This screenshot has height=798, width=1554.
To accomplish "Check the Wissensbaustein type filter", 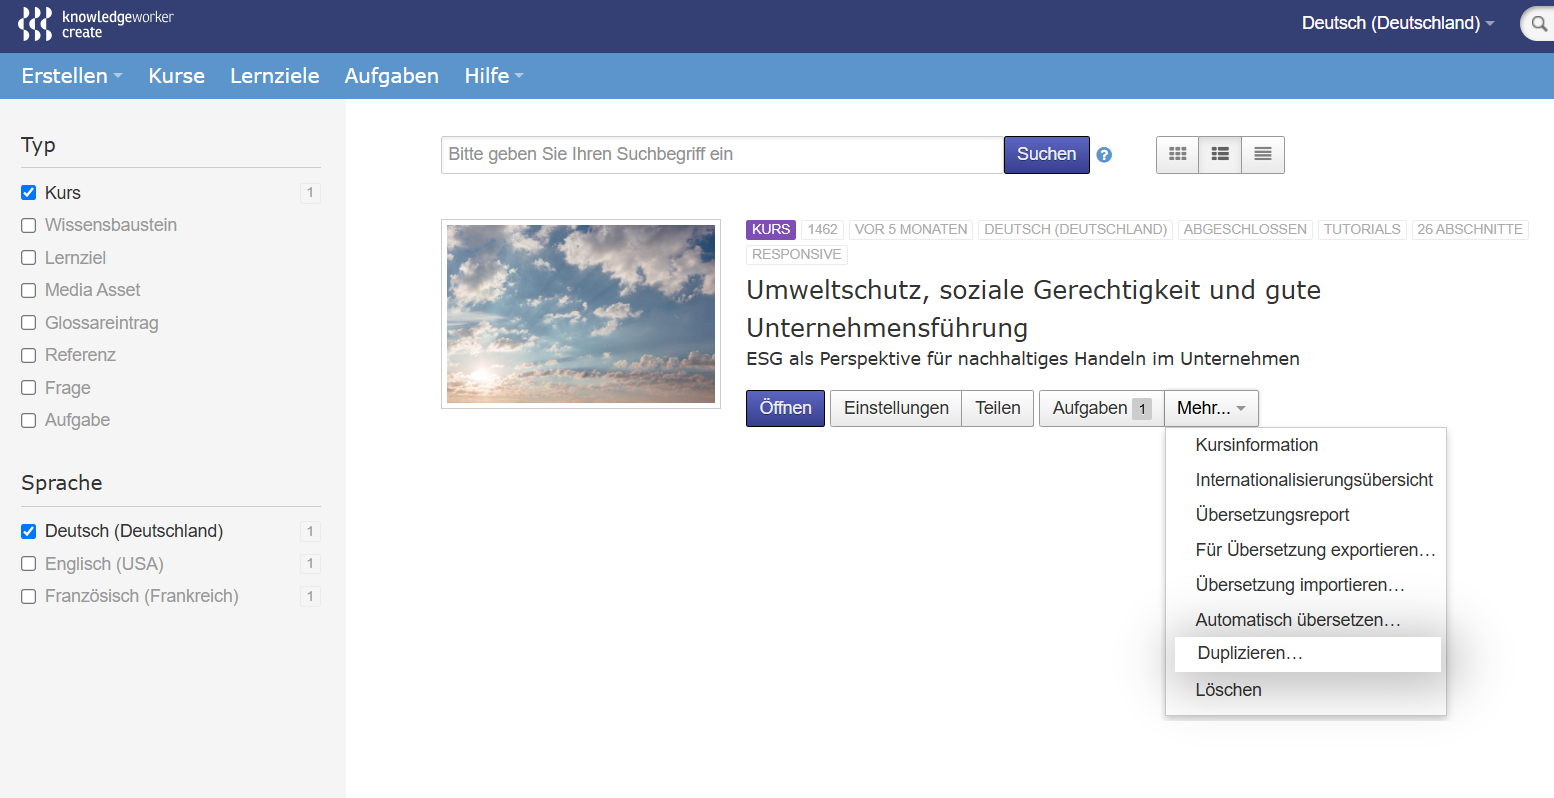I will pos(29,226).
